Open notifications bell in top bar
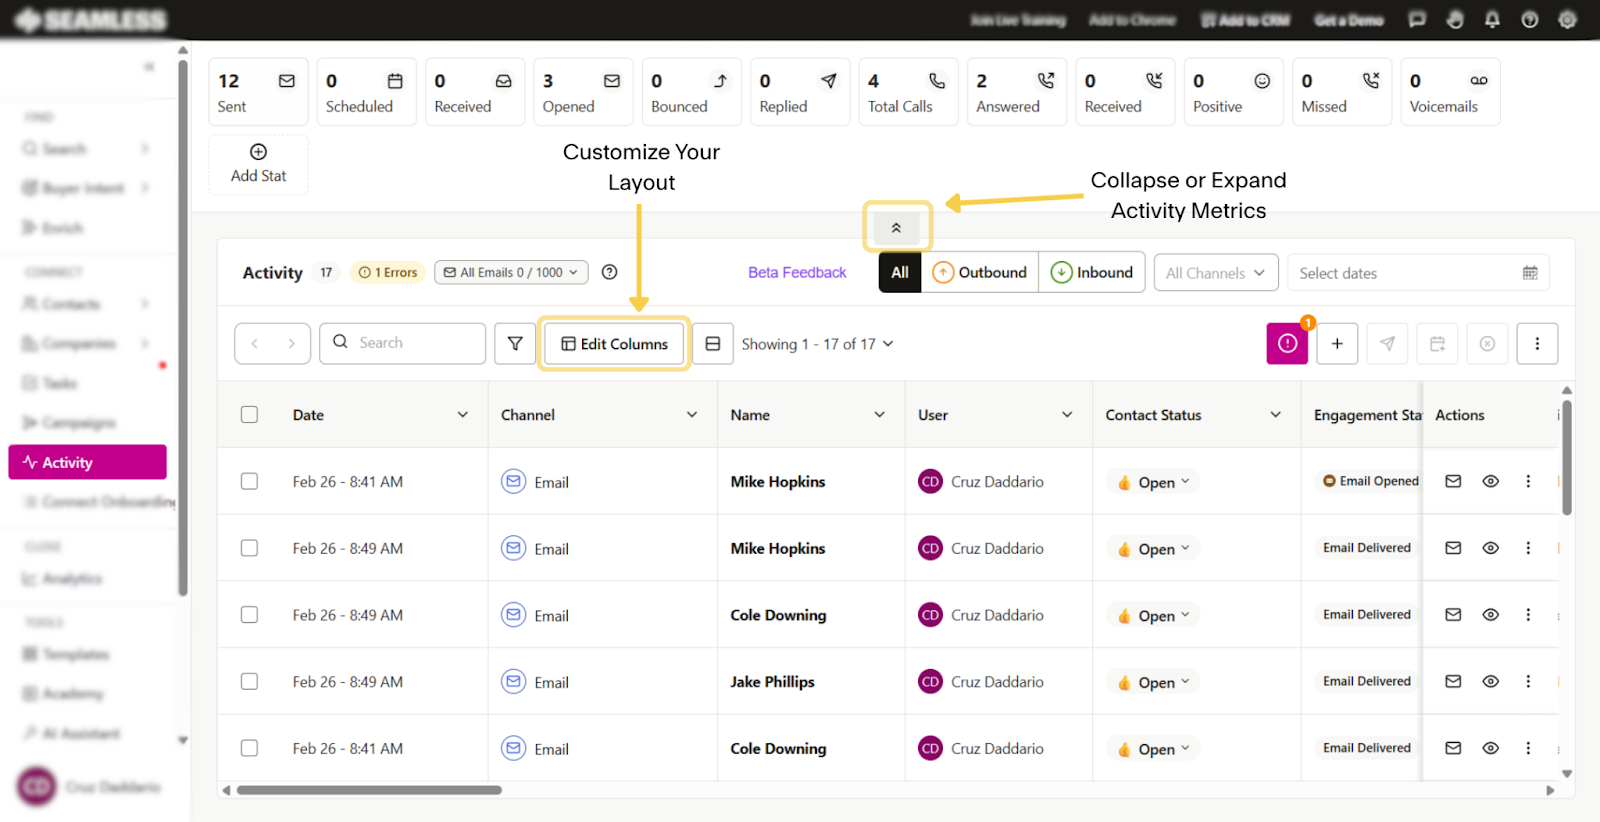Screen dimensions: 1600x822 [x=1492, y=20]
